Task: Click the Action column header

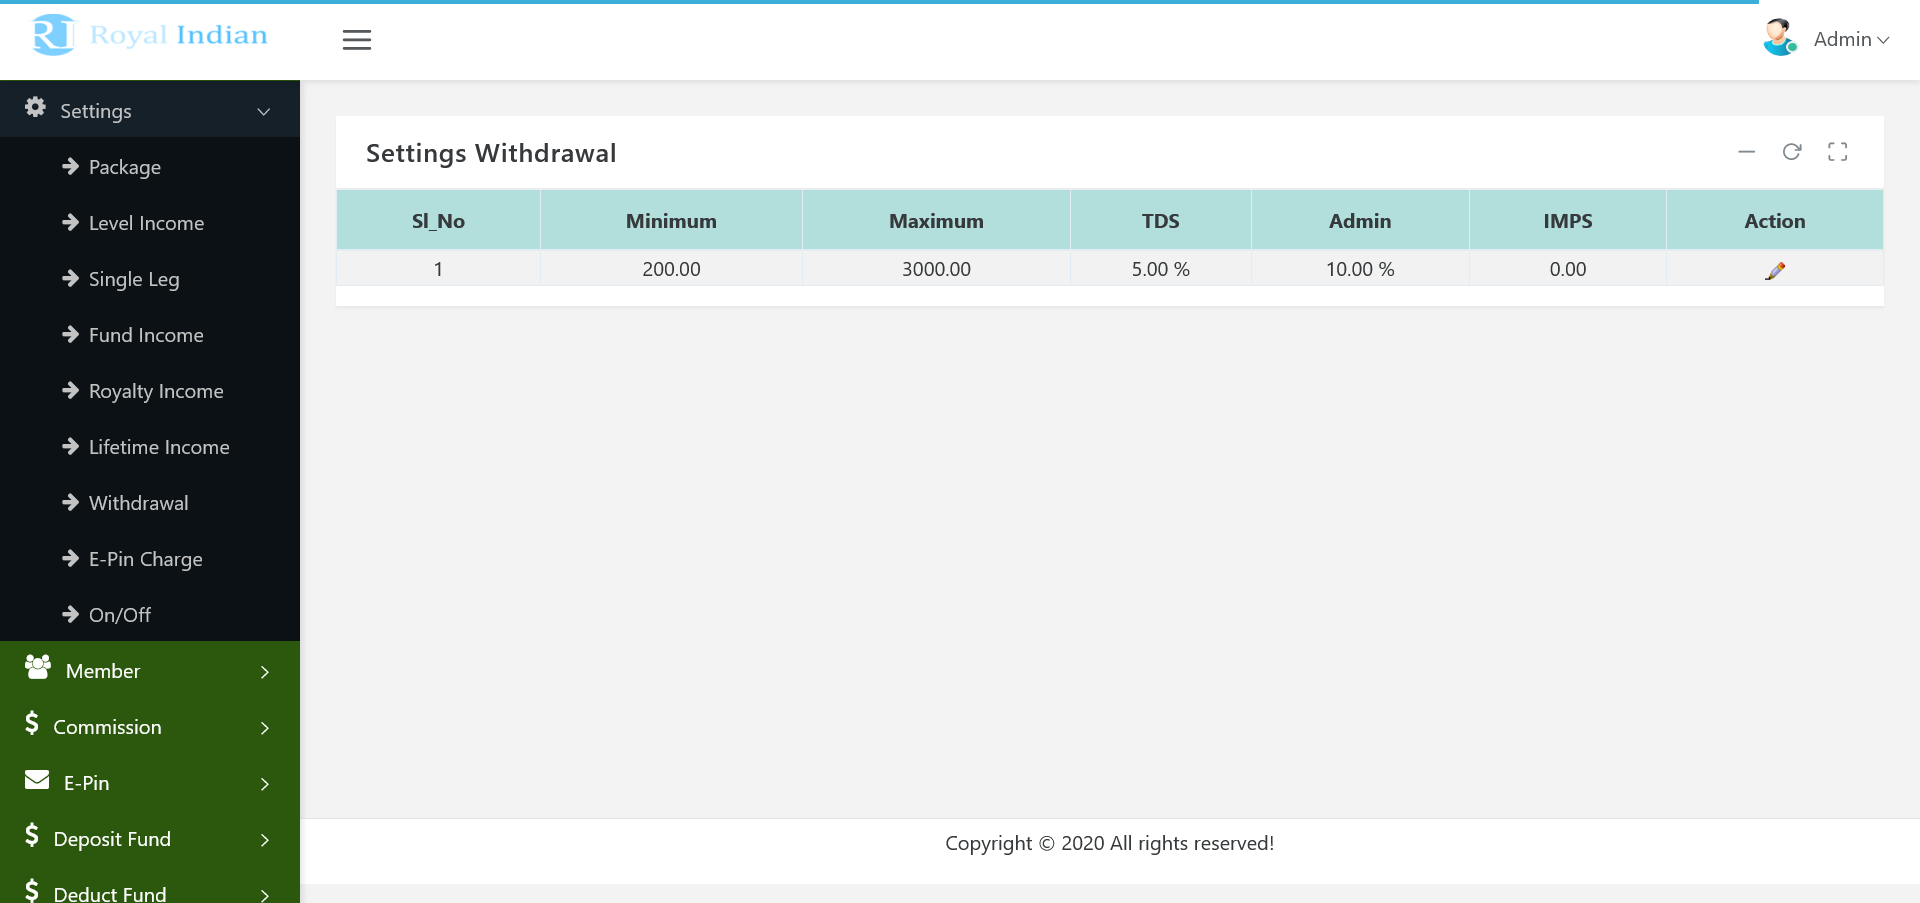Action: click(x=1775, y=221)
